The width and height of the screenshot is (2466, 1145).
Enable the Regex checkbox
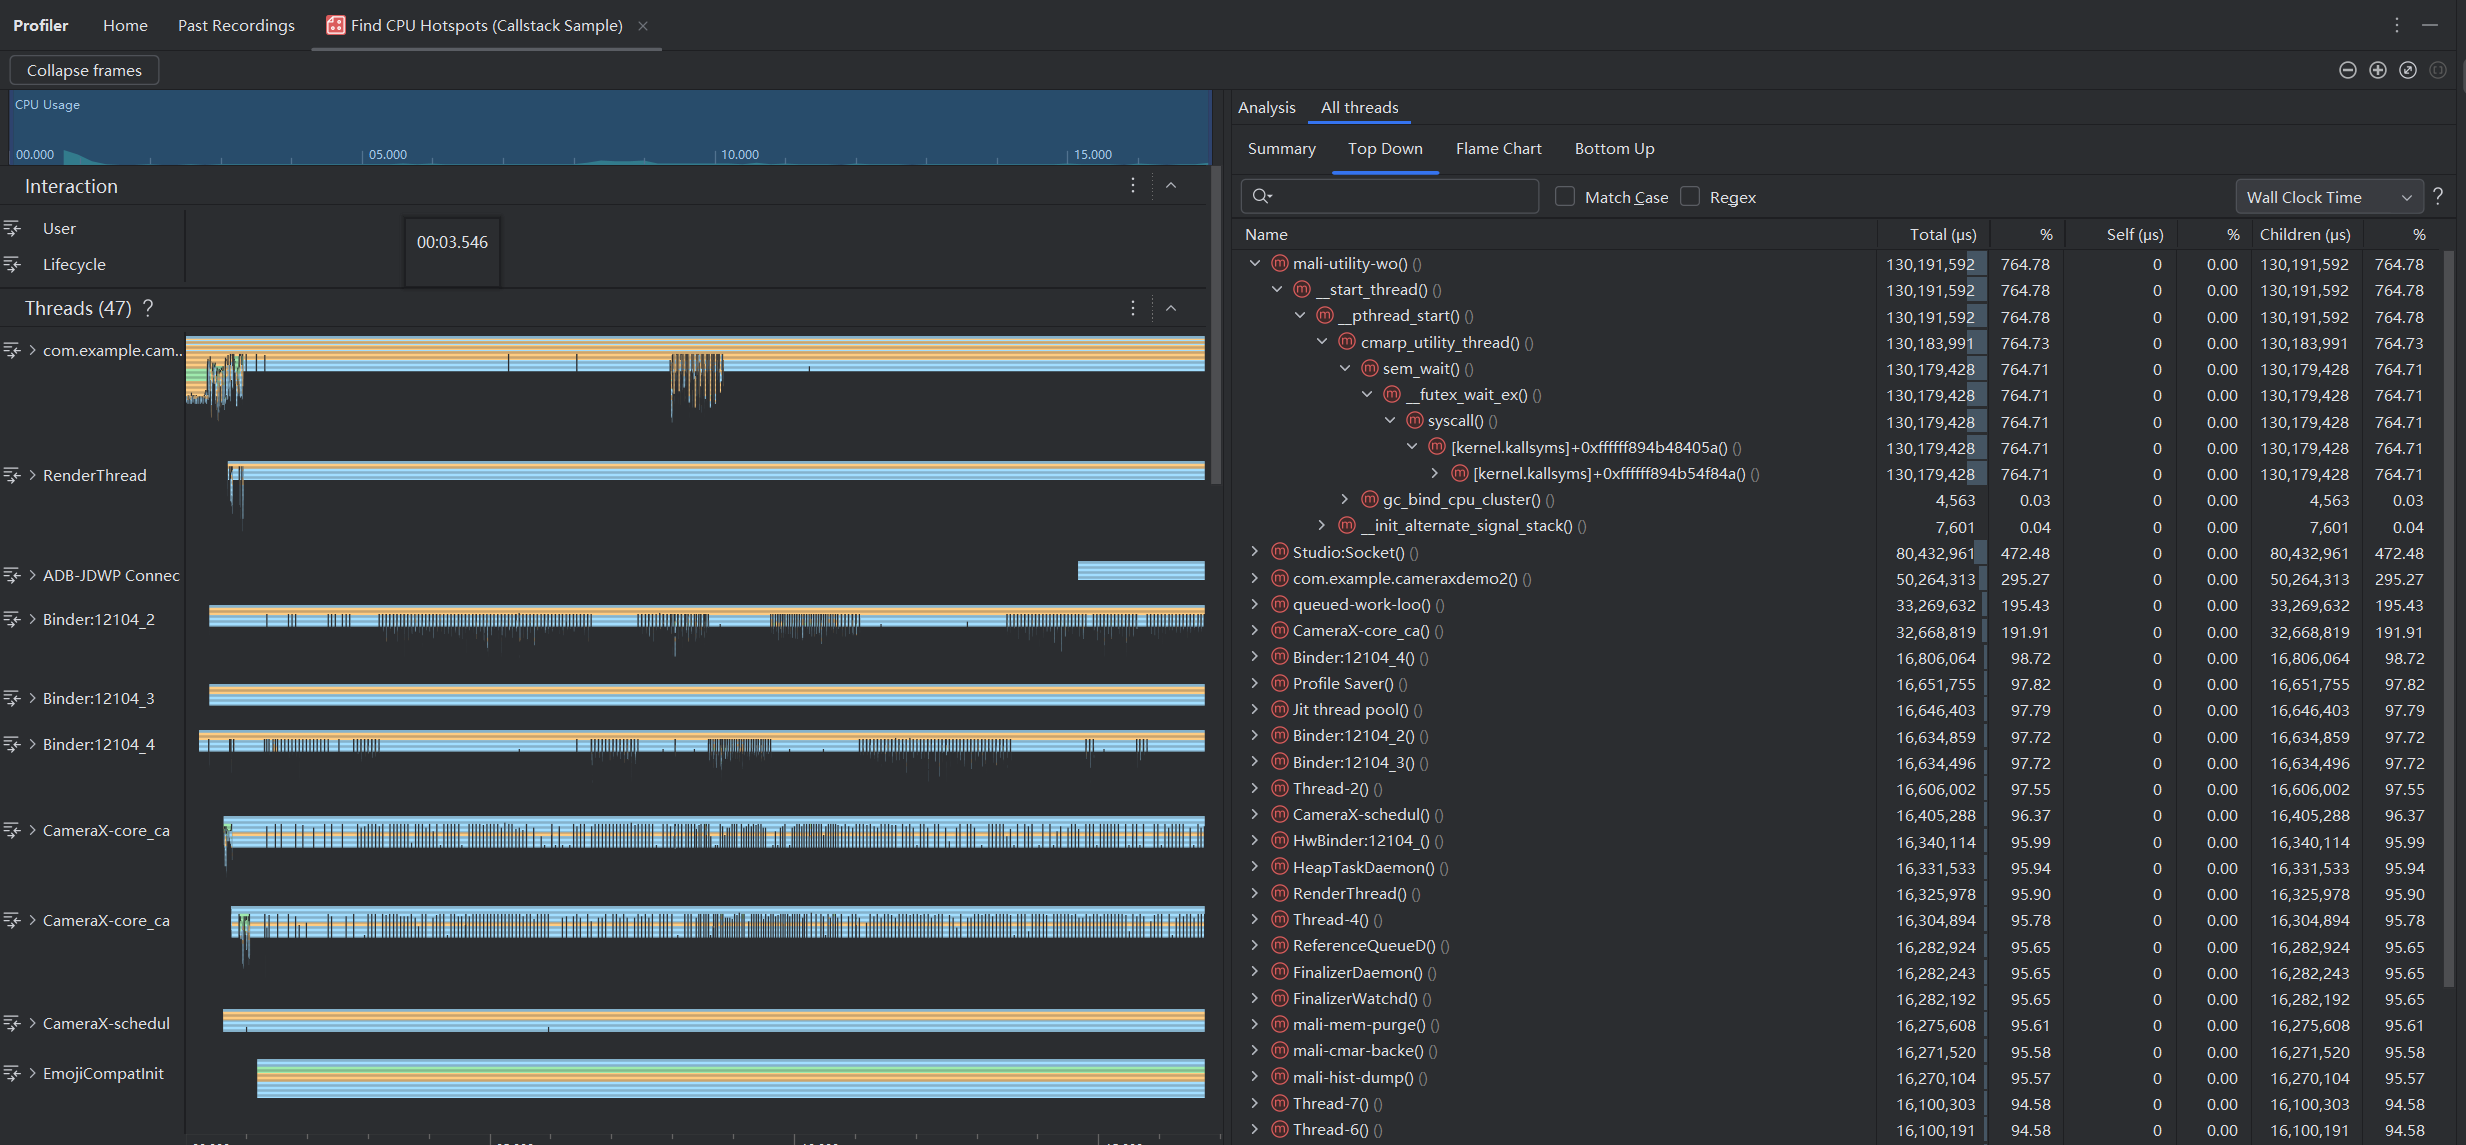click(1690, 197)
